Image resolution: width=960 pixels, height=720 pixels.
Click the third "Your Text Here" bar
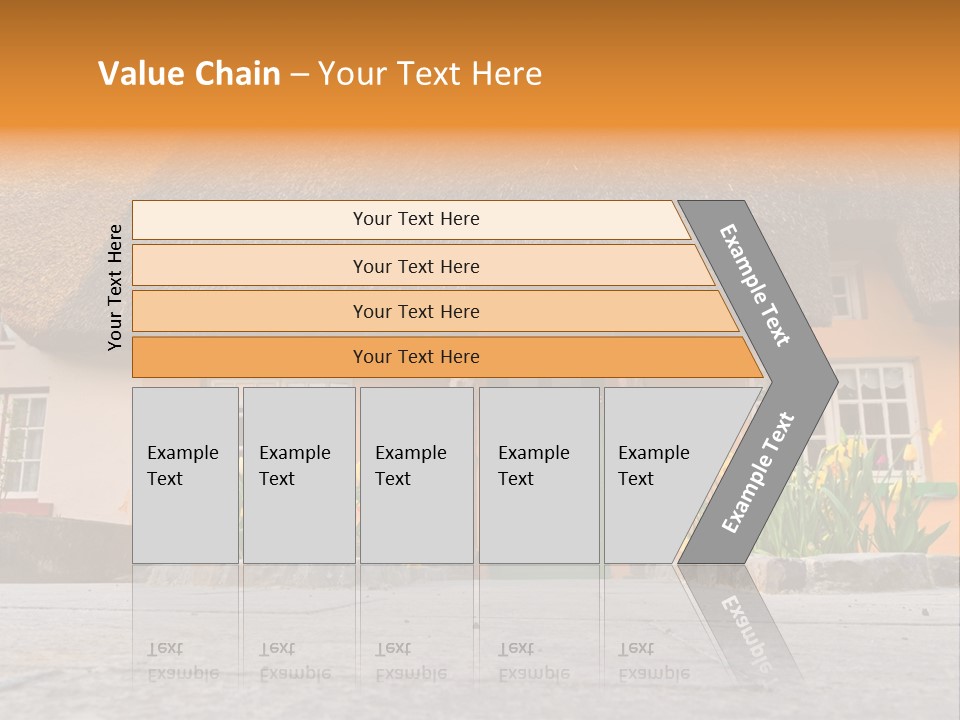click(416, 311)
